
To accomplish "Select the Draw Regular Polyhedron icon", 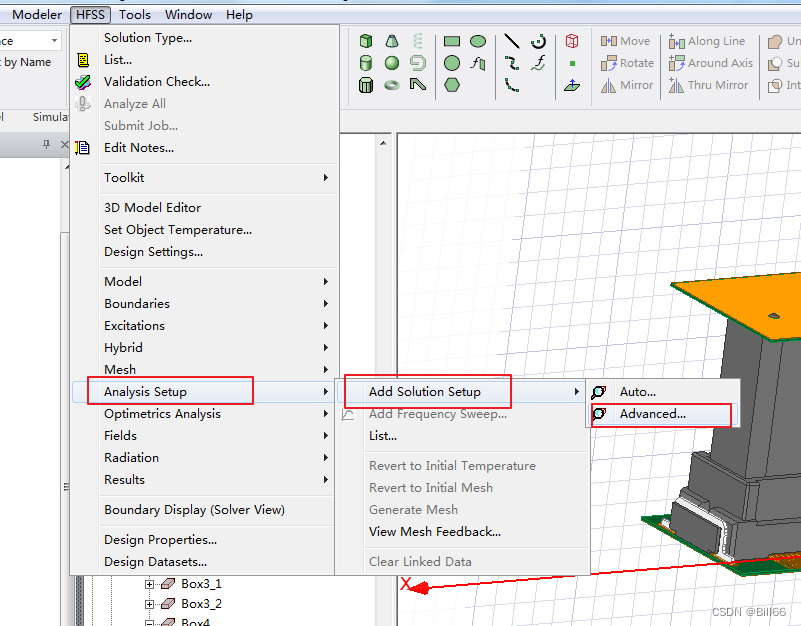I will 366,85.
